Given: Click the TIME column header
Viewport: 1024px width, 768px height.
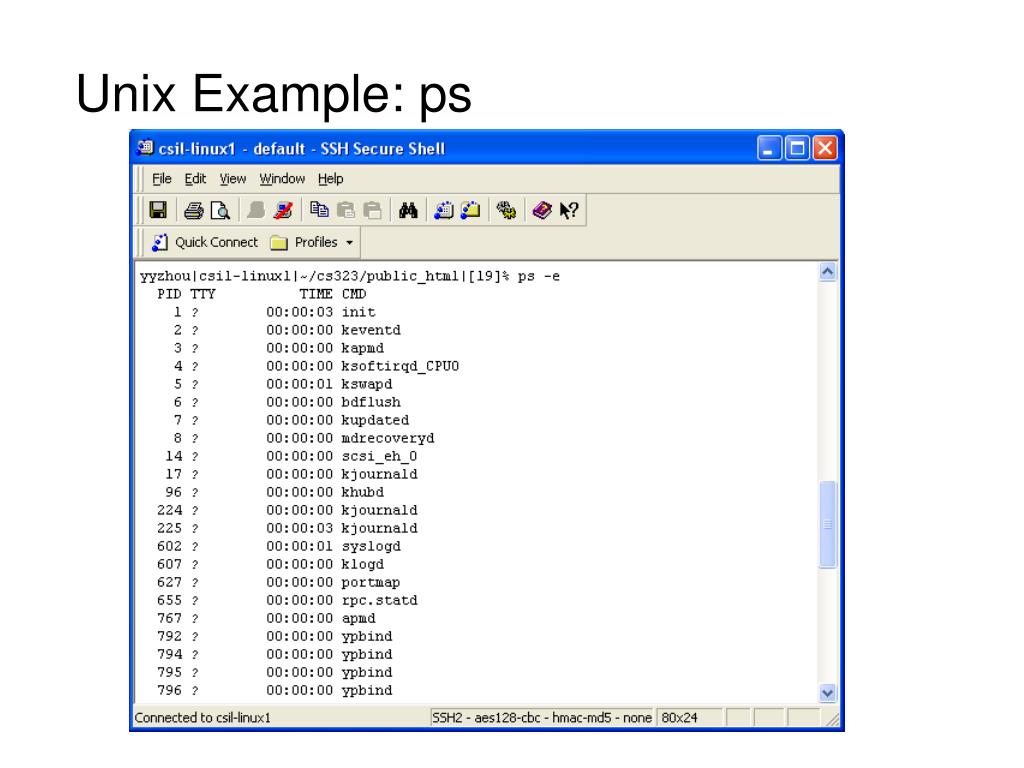Looking at the screenshot, I should [316, 295].
